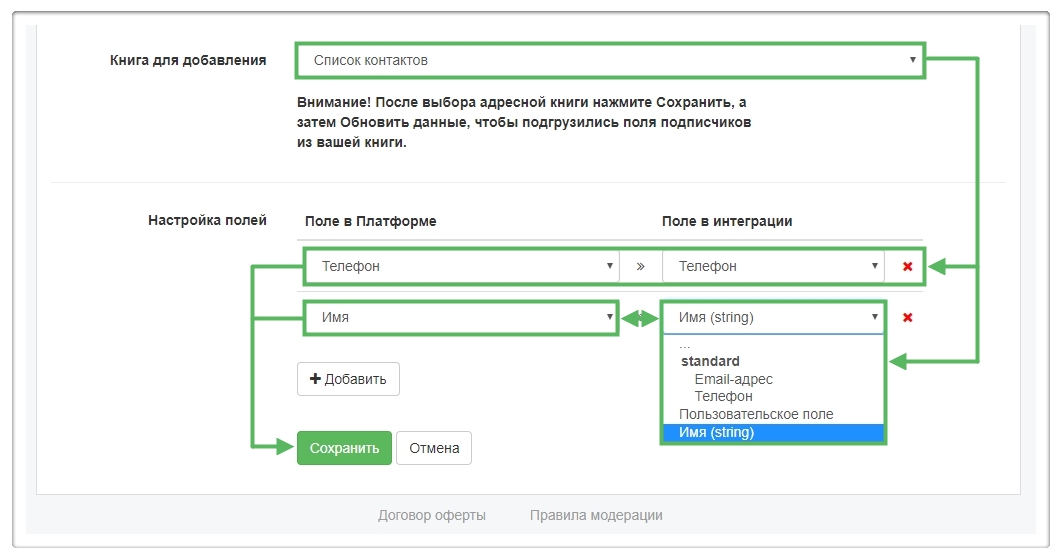Open platform field Телефон dropdown
Screen dimensions: 1061x557
pyautogui.click(x=461, y=267)
